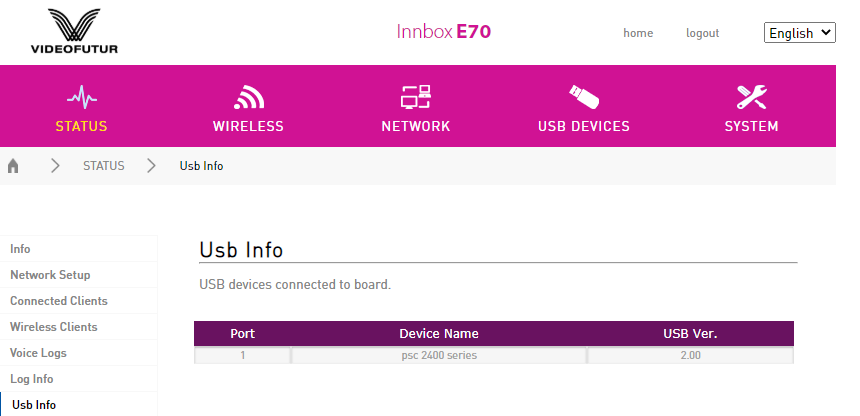
Task: View Log Info in the sidebar
Action: tap(32, 379)
